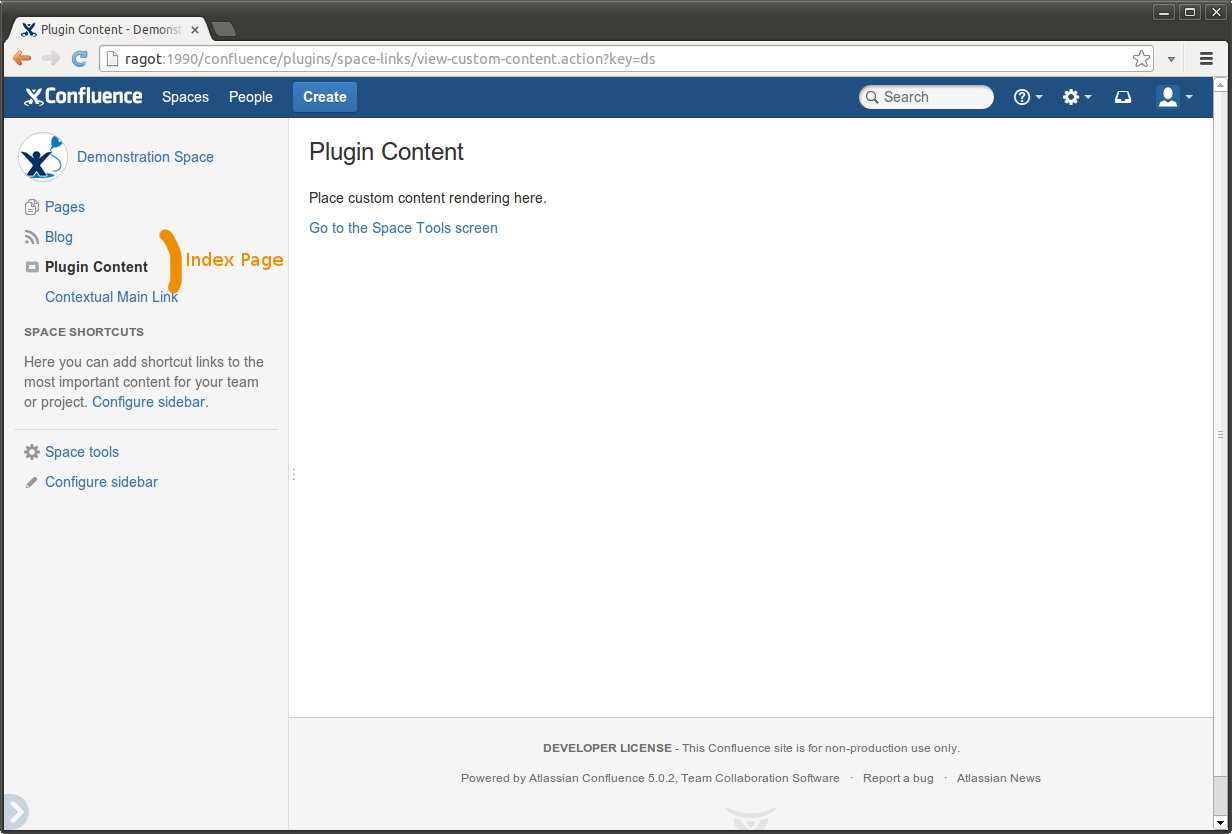1232x834 pixels.
Task: Reload the page with browser refresh
Action: 79,59
